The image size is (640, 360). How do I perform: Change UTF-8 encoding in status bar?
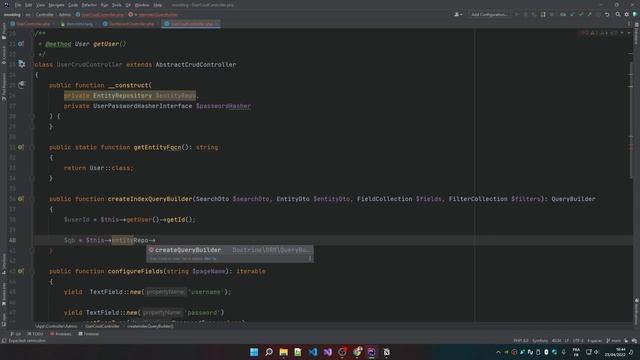point(578,341)
